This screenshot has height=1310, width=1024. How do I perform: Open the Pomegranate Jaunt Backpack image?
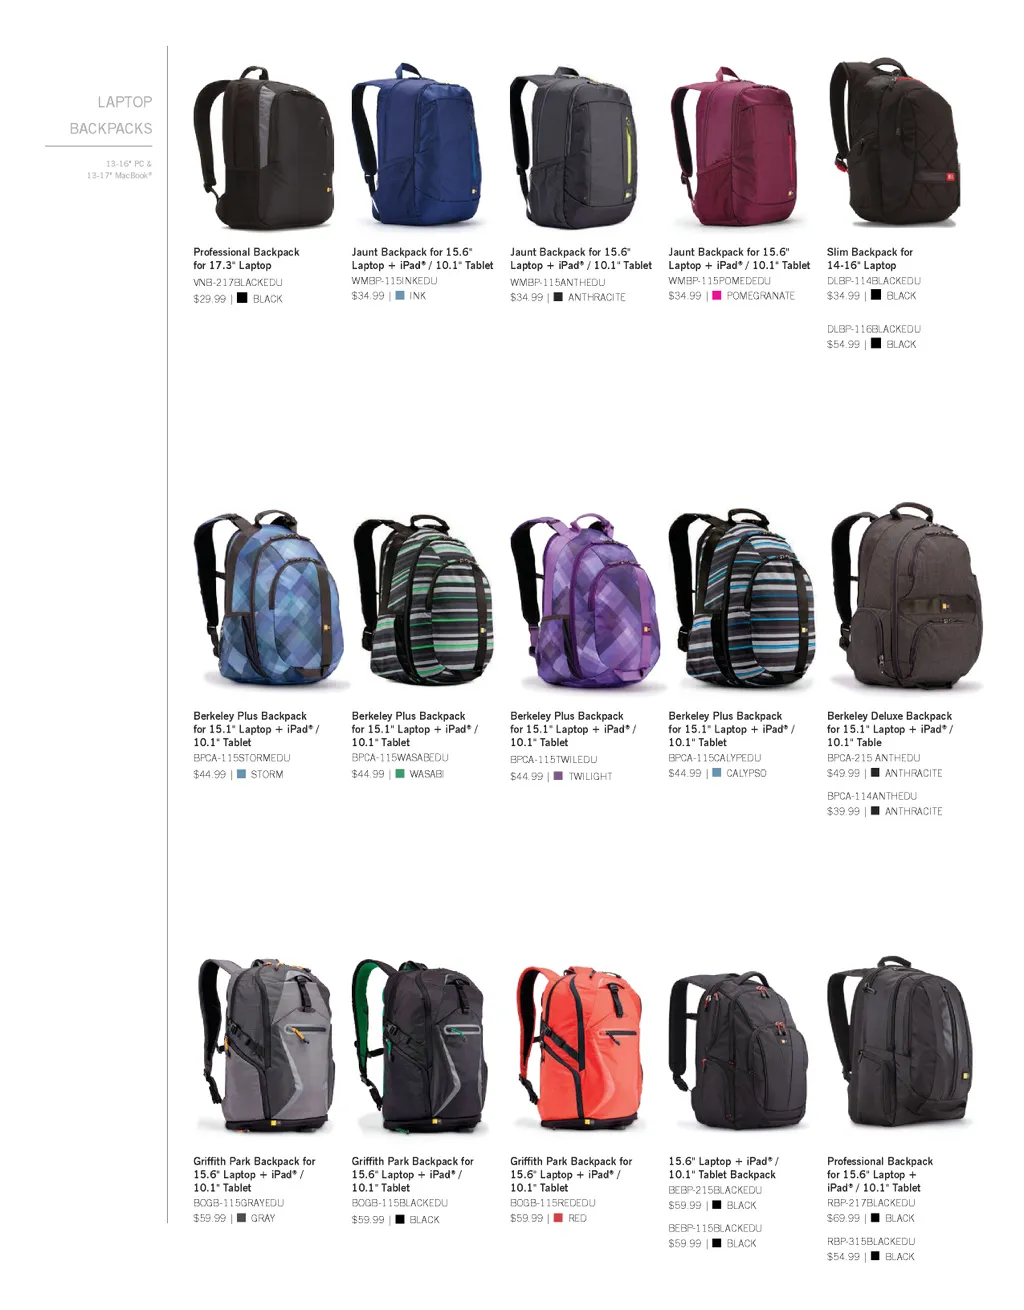pyautogui.click(x=733, y=147)
